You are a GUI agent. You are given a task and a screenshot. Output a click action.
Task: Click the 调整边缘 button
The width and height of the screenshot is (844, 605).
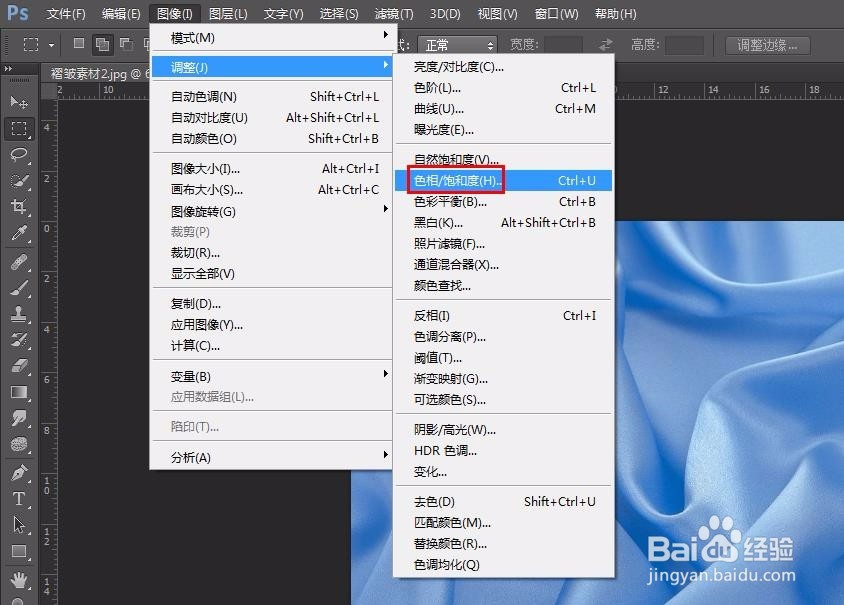[767, 44]
